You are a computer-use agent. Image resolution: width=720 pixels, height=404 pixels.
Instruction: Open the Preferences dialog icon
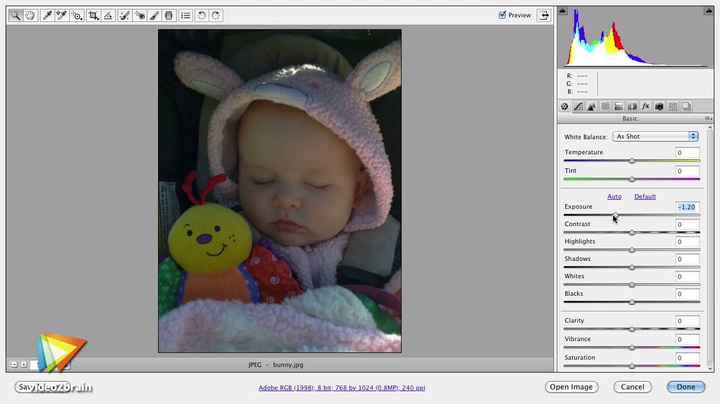tap(185, 16)
